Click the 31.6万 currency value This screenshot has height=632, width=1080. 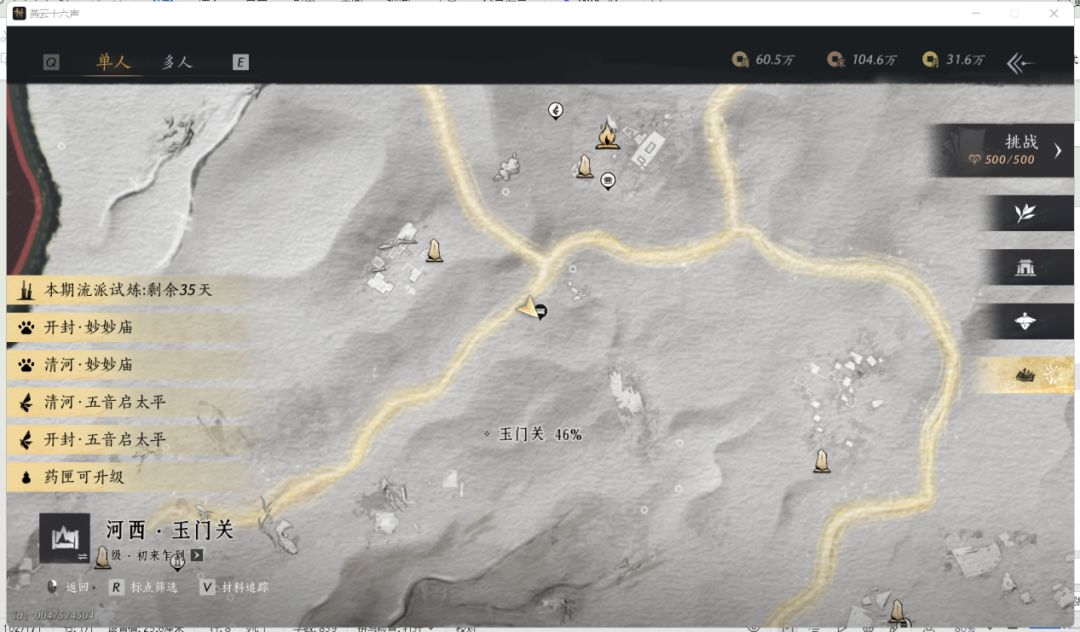click(x=965, y=60)
